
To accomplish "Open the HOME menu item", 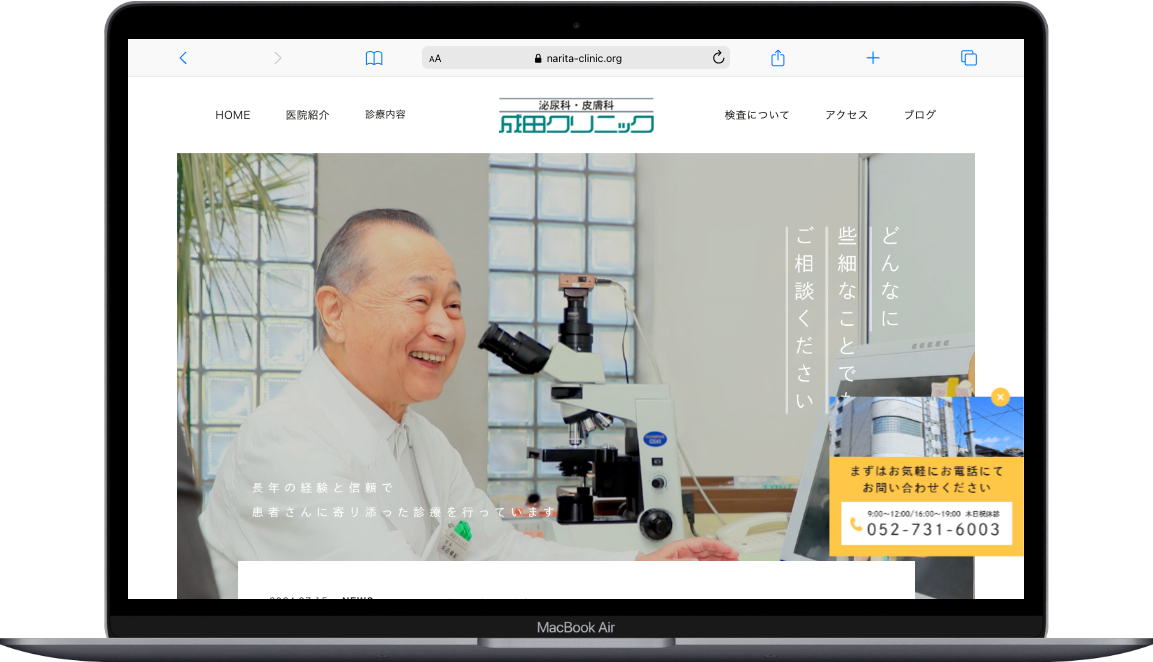I will [232, 115].
